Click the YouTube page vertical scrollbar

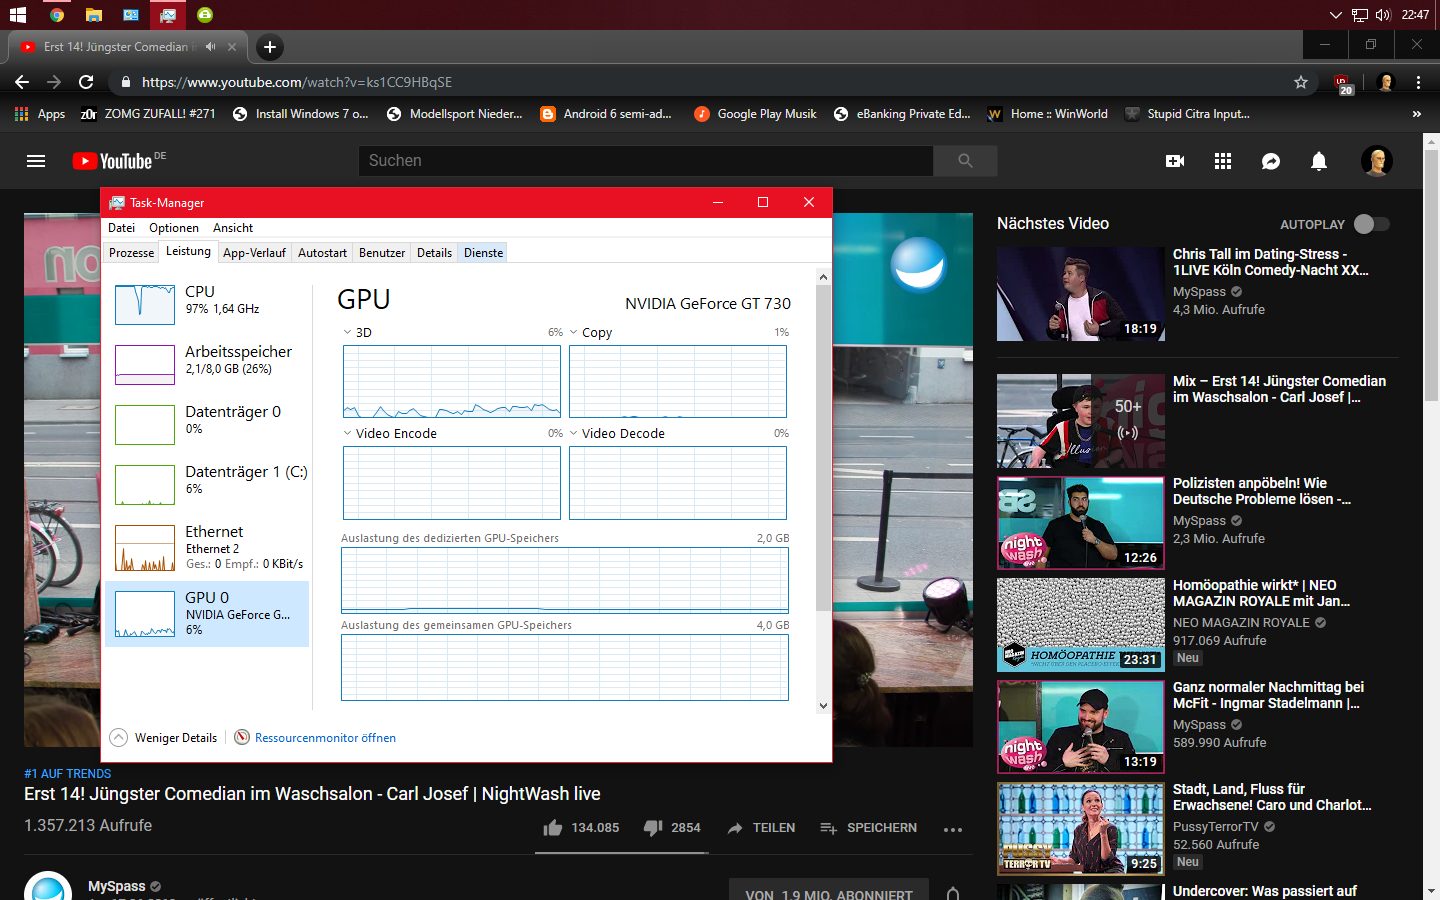coord(1431,275)
